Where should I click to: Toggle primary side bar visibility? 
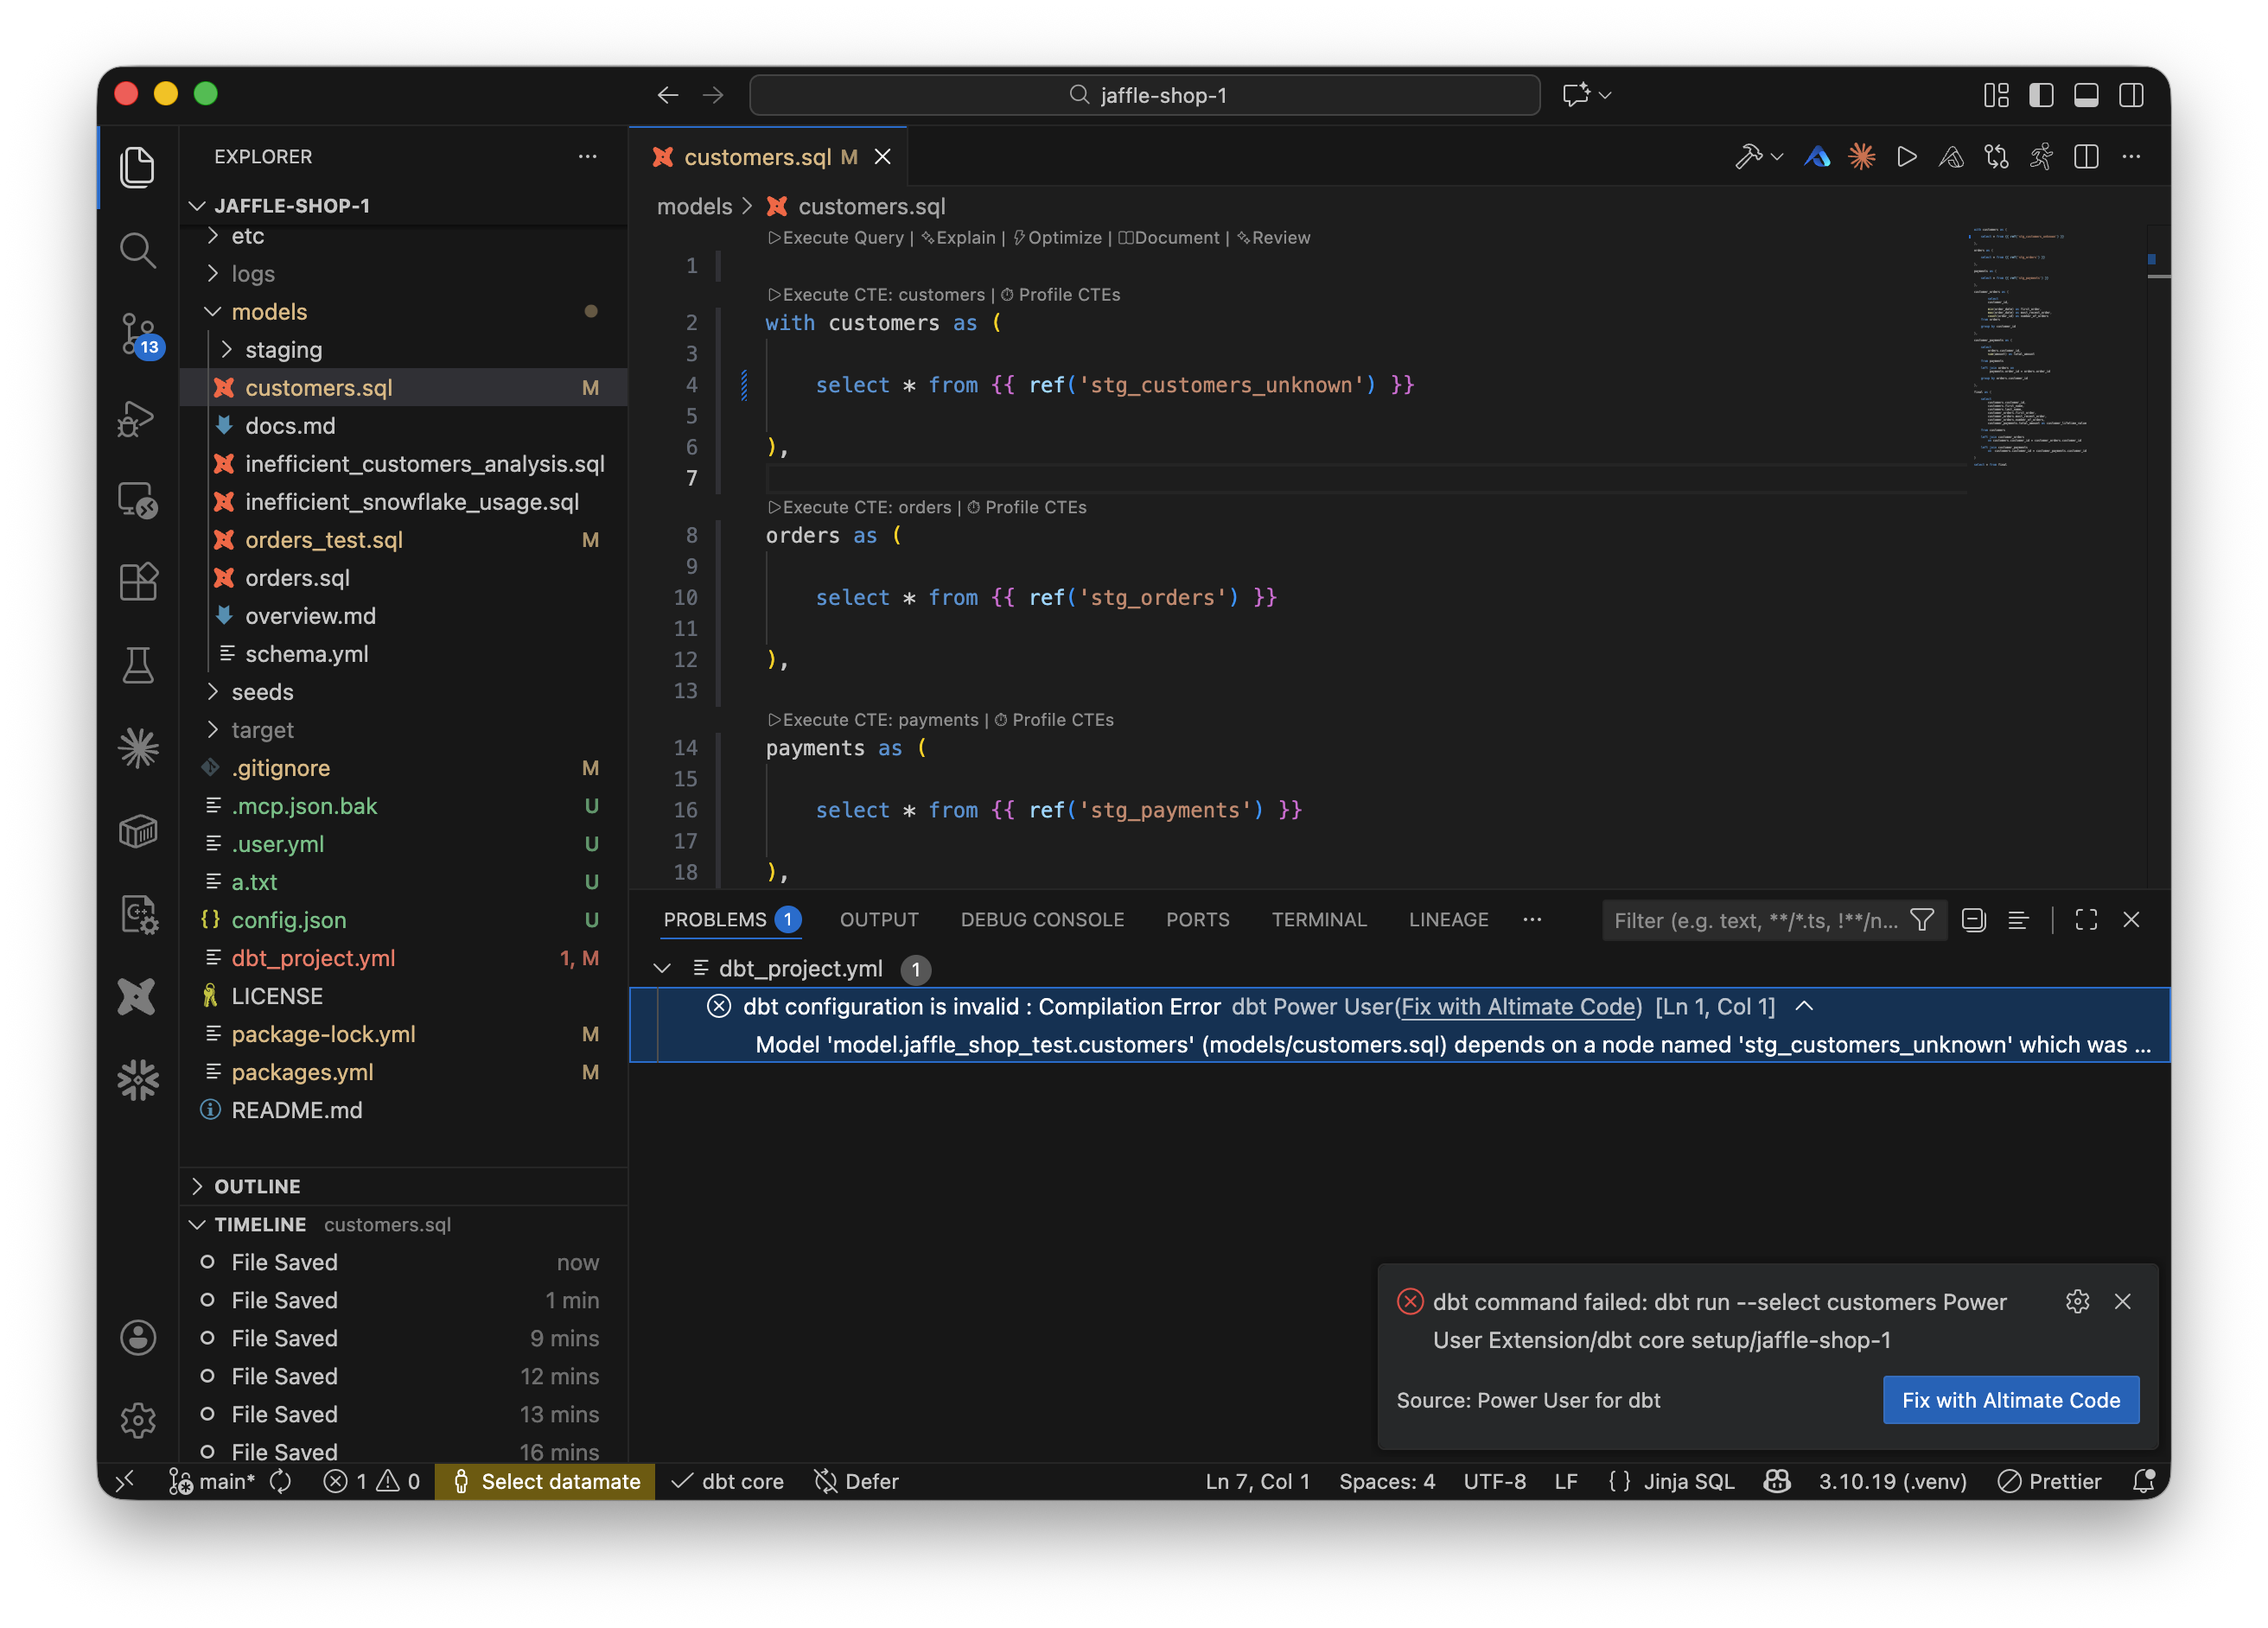click(2041, 95)
